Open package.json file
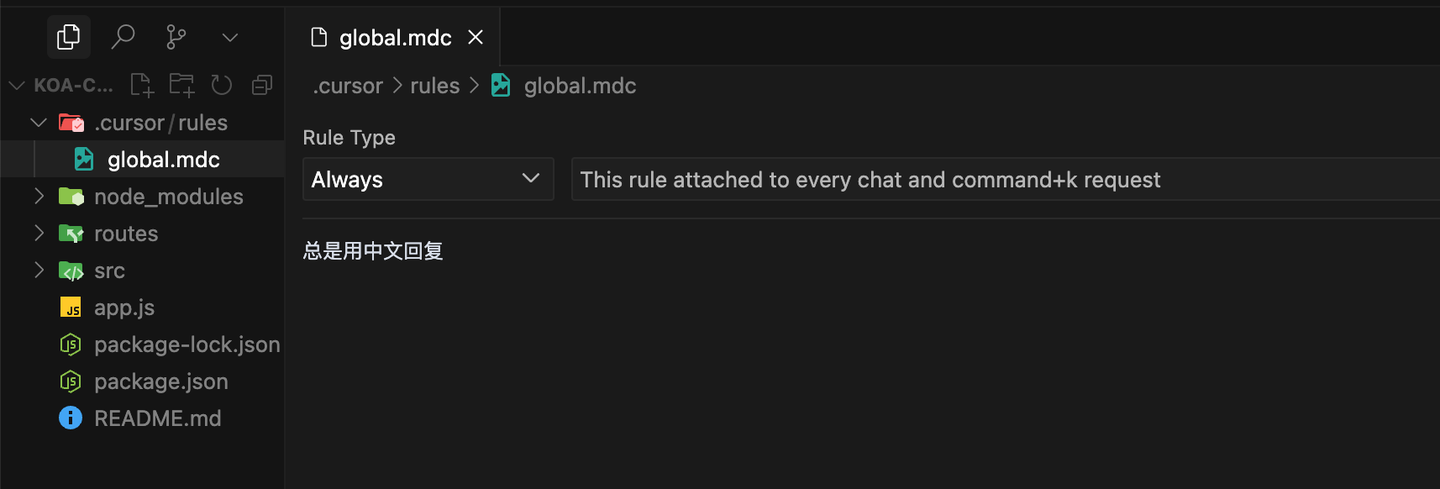This screenshot has width=1440, height=489. pos(161,382)
